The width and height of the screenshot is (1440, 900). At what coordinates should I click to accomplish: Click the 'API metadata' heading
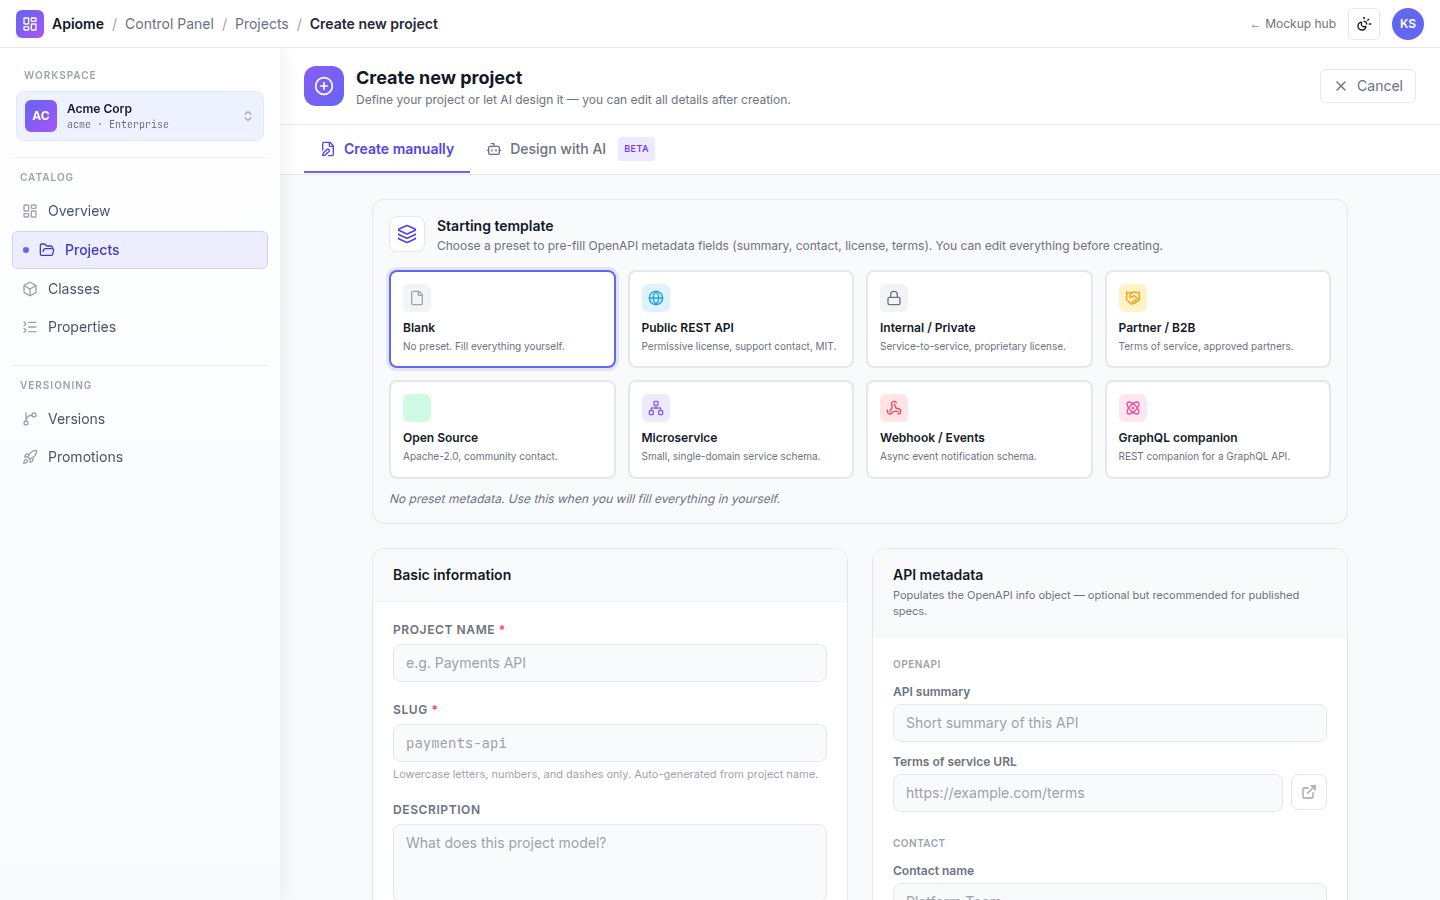938,575
